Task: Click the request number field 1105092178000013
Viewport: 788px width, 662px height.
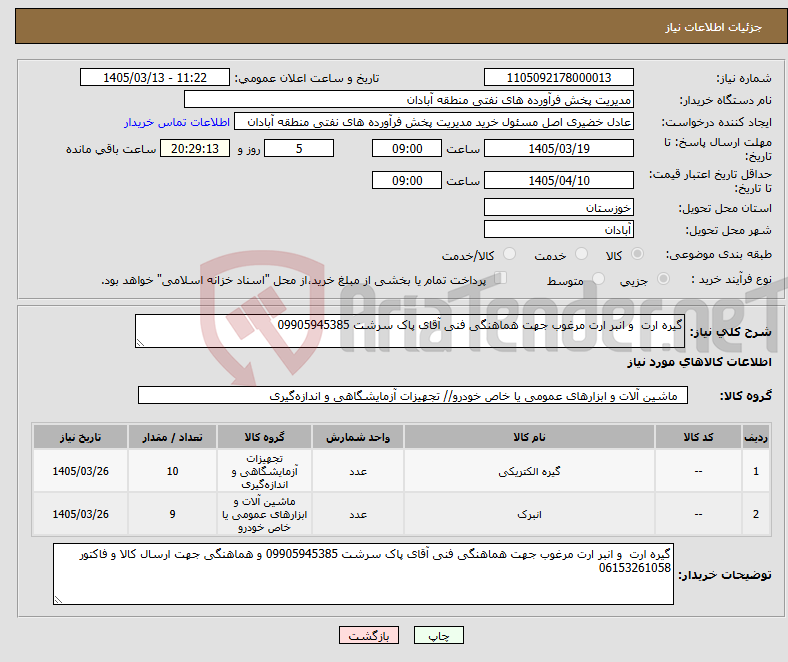Action: pos(558,77)
